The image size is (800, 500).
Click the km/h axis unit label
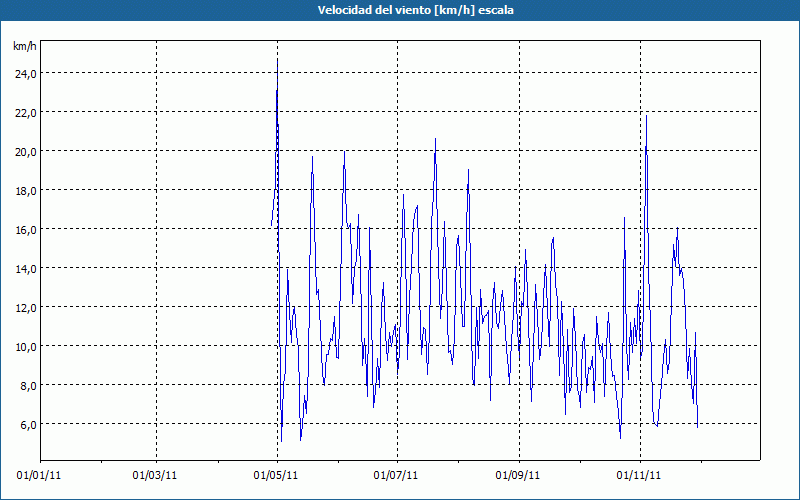coord(24,46)
